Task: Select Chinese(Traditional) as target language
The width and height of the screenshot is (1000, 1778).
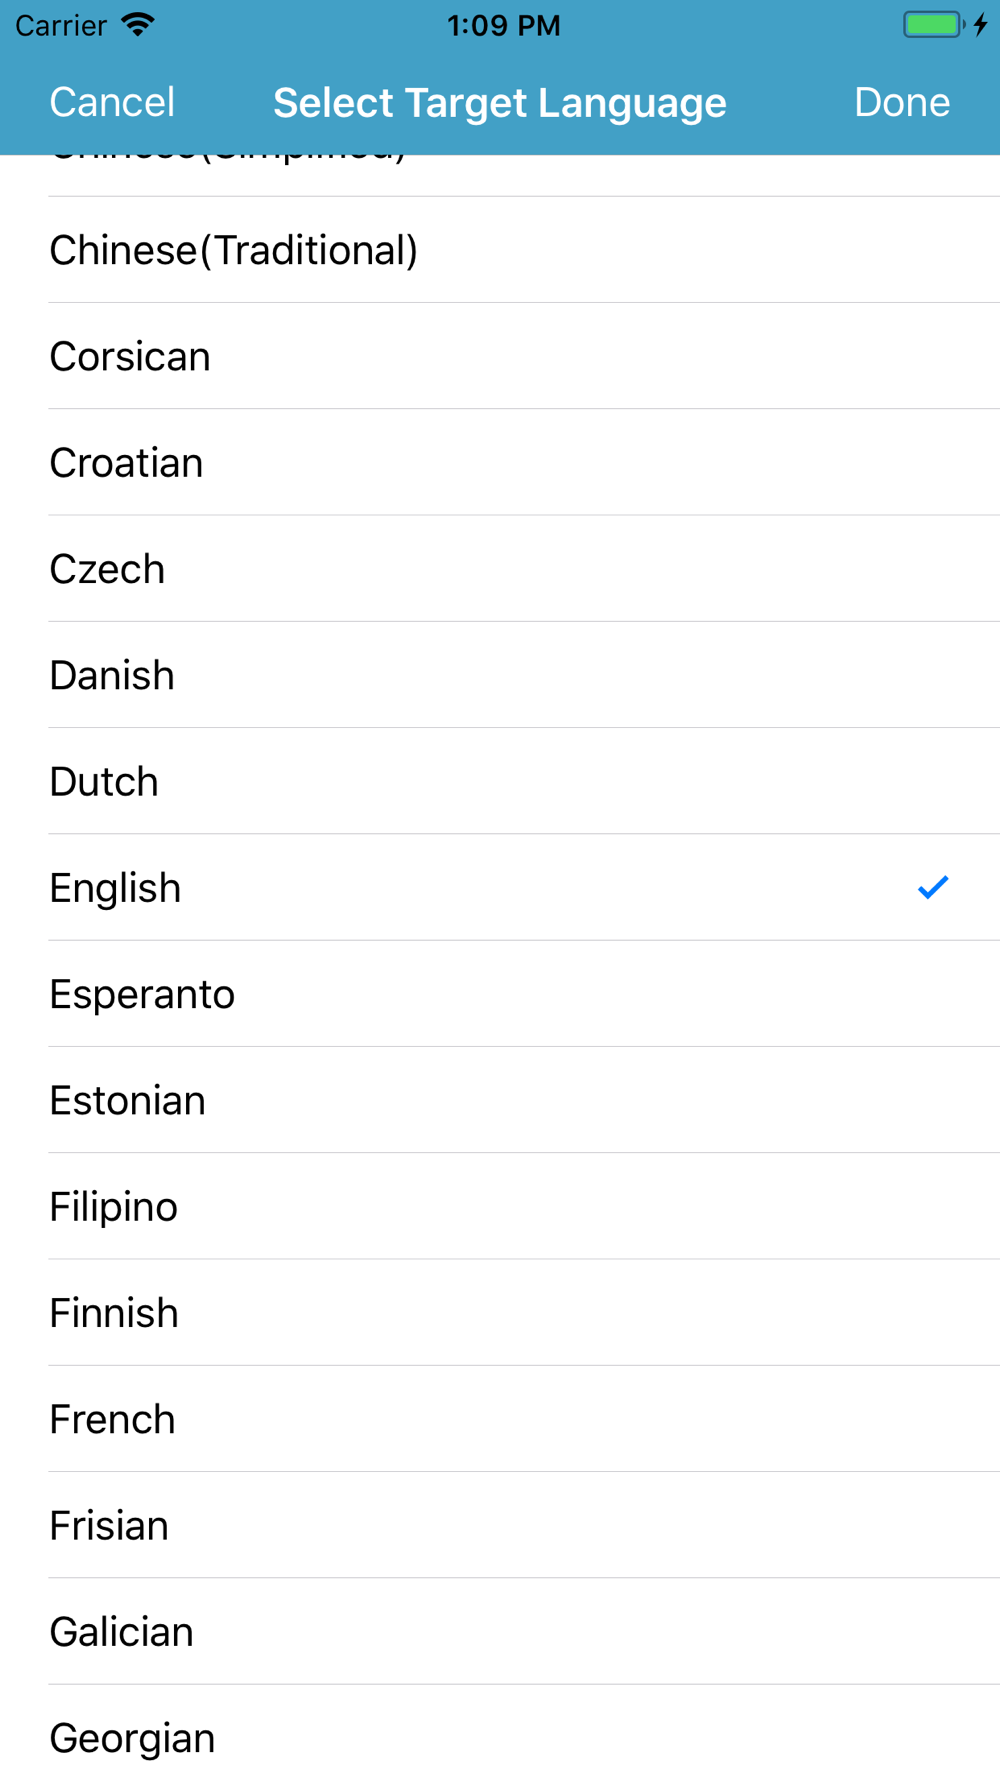Action: coord(500,250)
